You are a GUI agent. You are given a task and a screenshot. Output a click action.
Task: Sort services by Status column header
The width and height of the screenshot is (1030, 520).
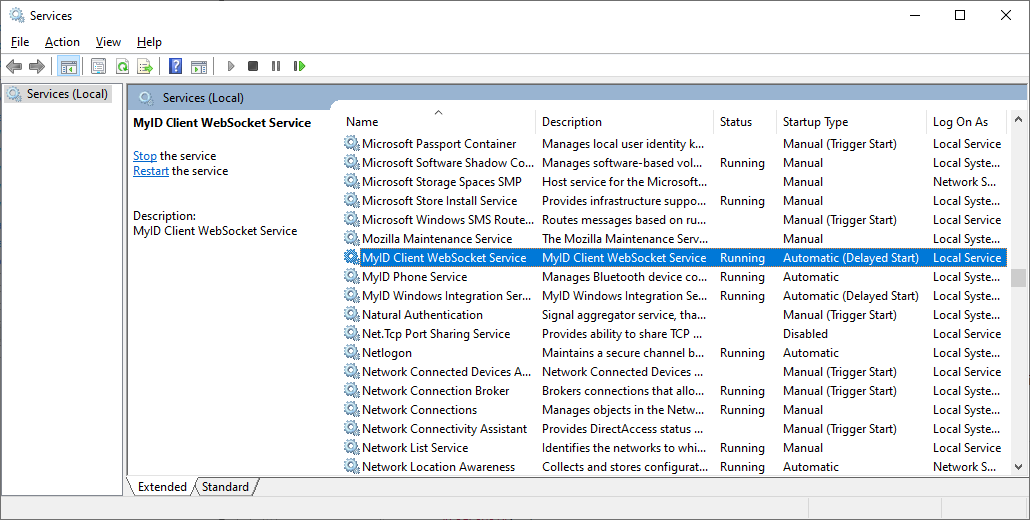click(x=735, y=122)
